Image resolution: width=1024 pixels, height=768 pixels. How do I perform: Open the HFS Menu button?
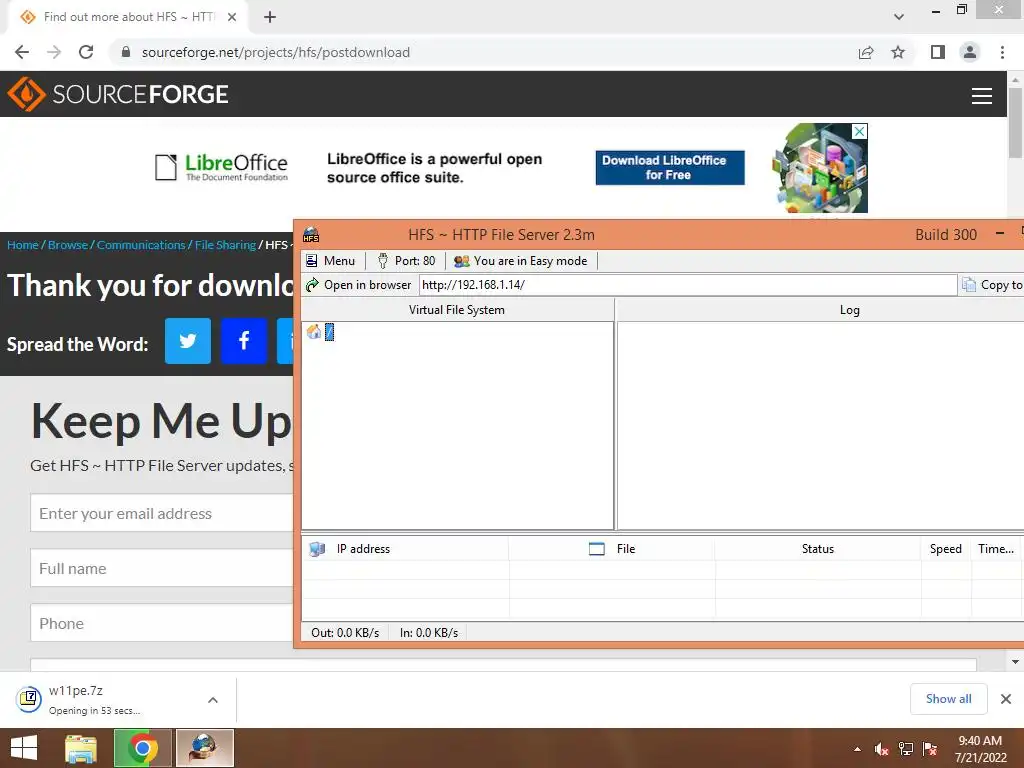330,261
